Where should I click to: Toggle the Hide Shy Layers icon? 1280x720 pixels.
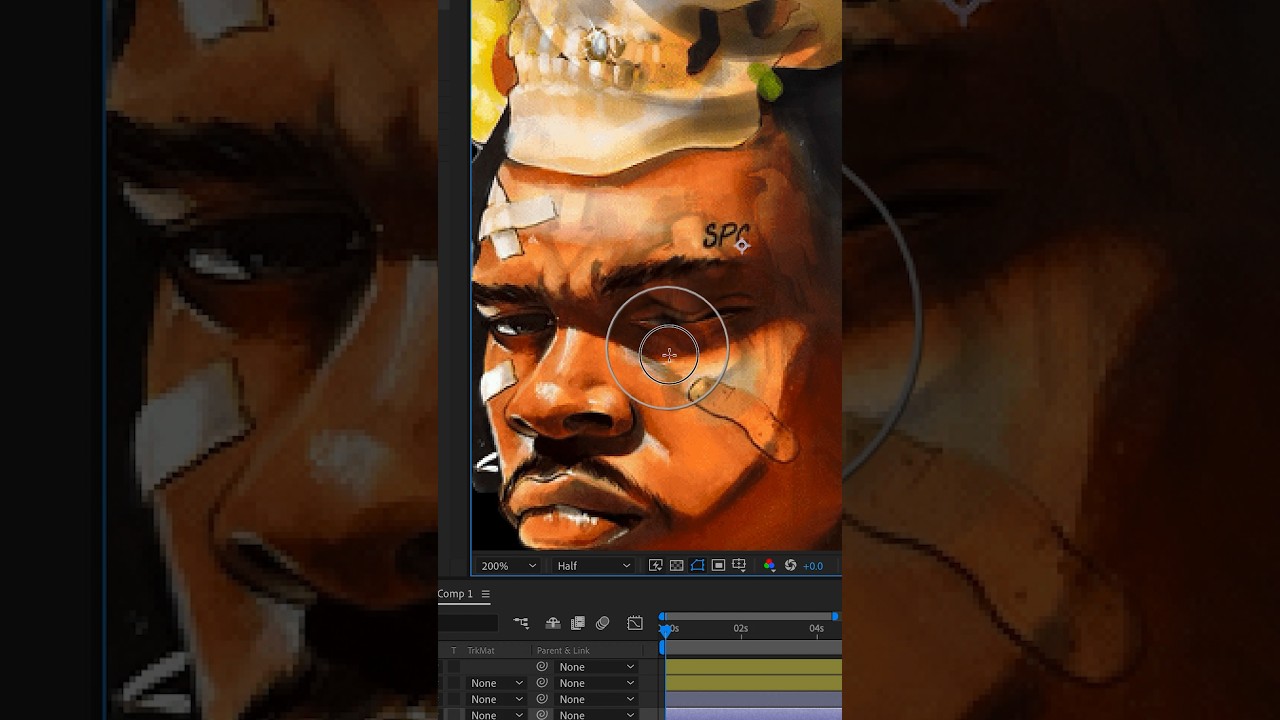click(552, 623)
